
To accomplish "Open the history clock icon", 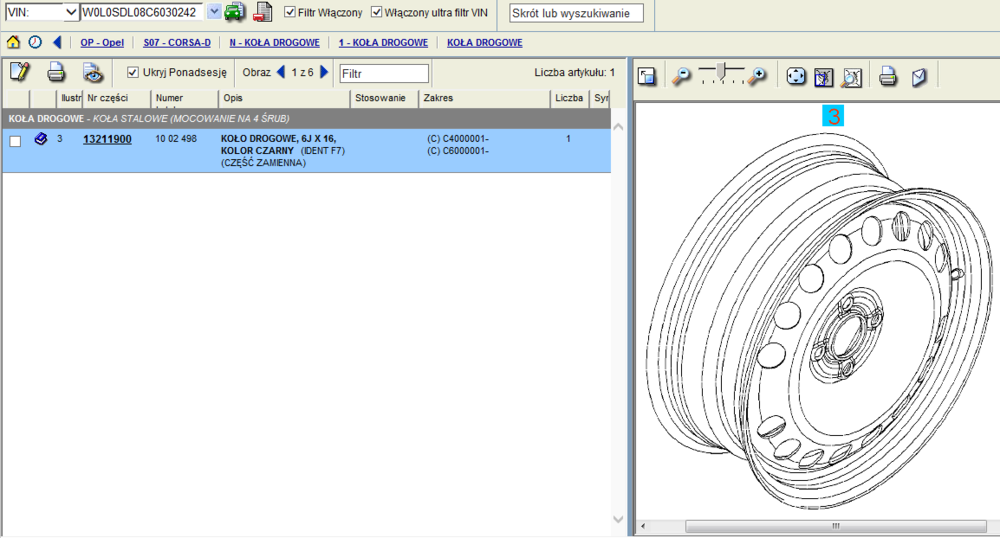I will (35, 43).
